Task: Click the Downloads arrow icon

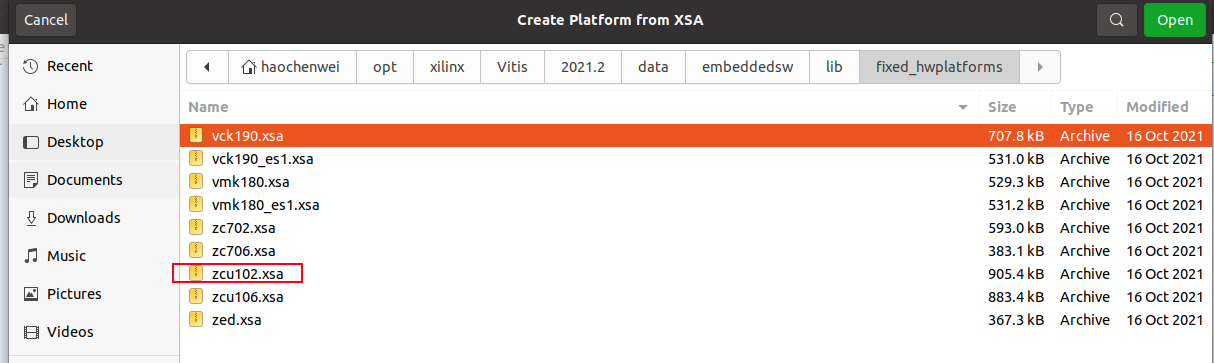Action: (30, 218)
